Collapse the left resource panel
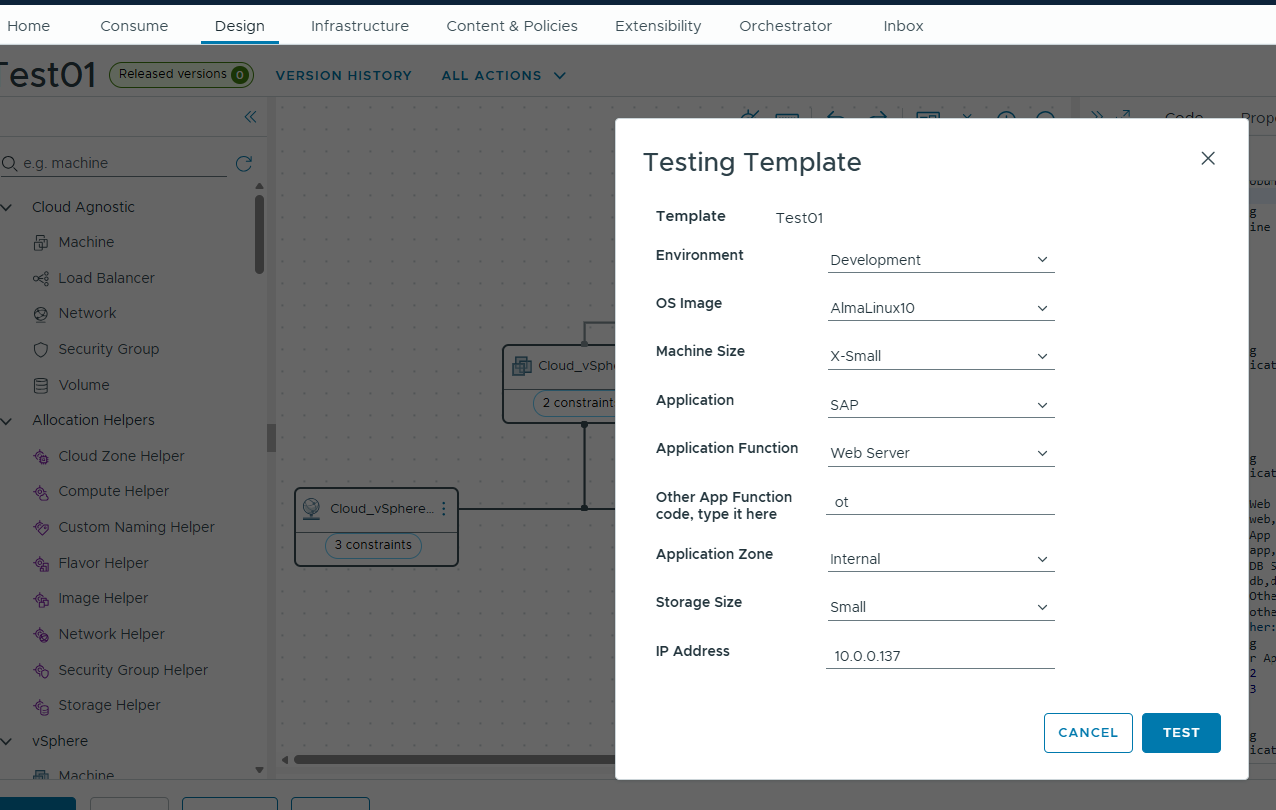Image resolution: width=1276 pixels, height=810 pixels. pos(250,117)
